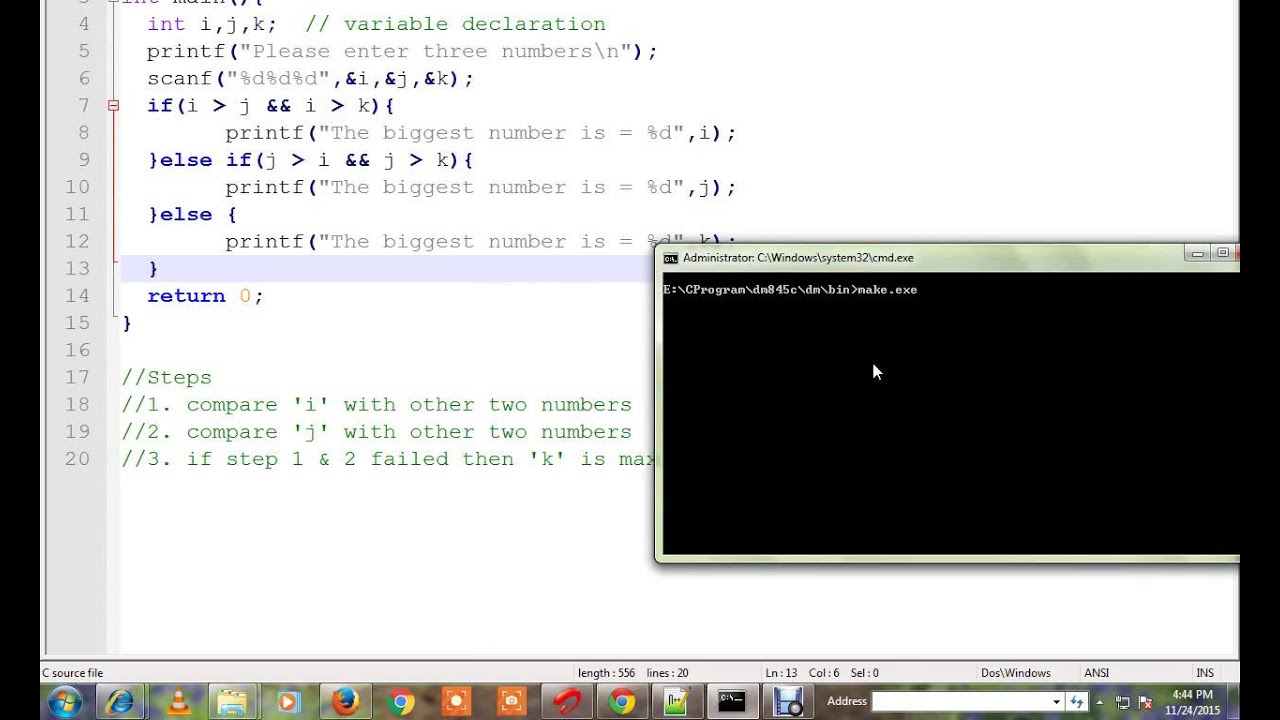The height and width of the screenshot is (720, 1280).
Task: Open VLC media player cone icon
Action: [x=178, y=702]
